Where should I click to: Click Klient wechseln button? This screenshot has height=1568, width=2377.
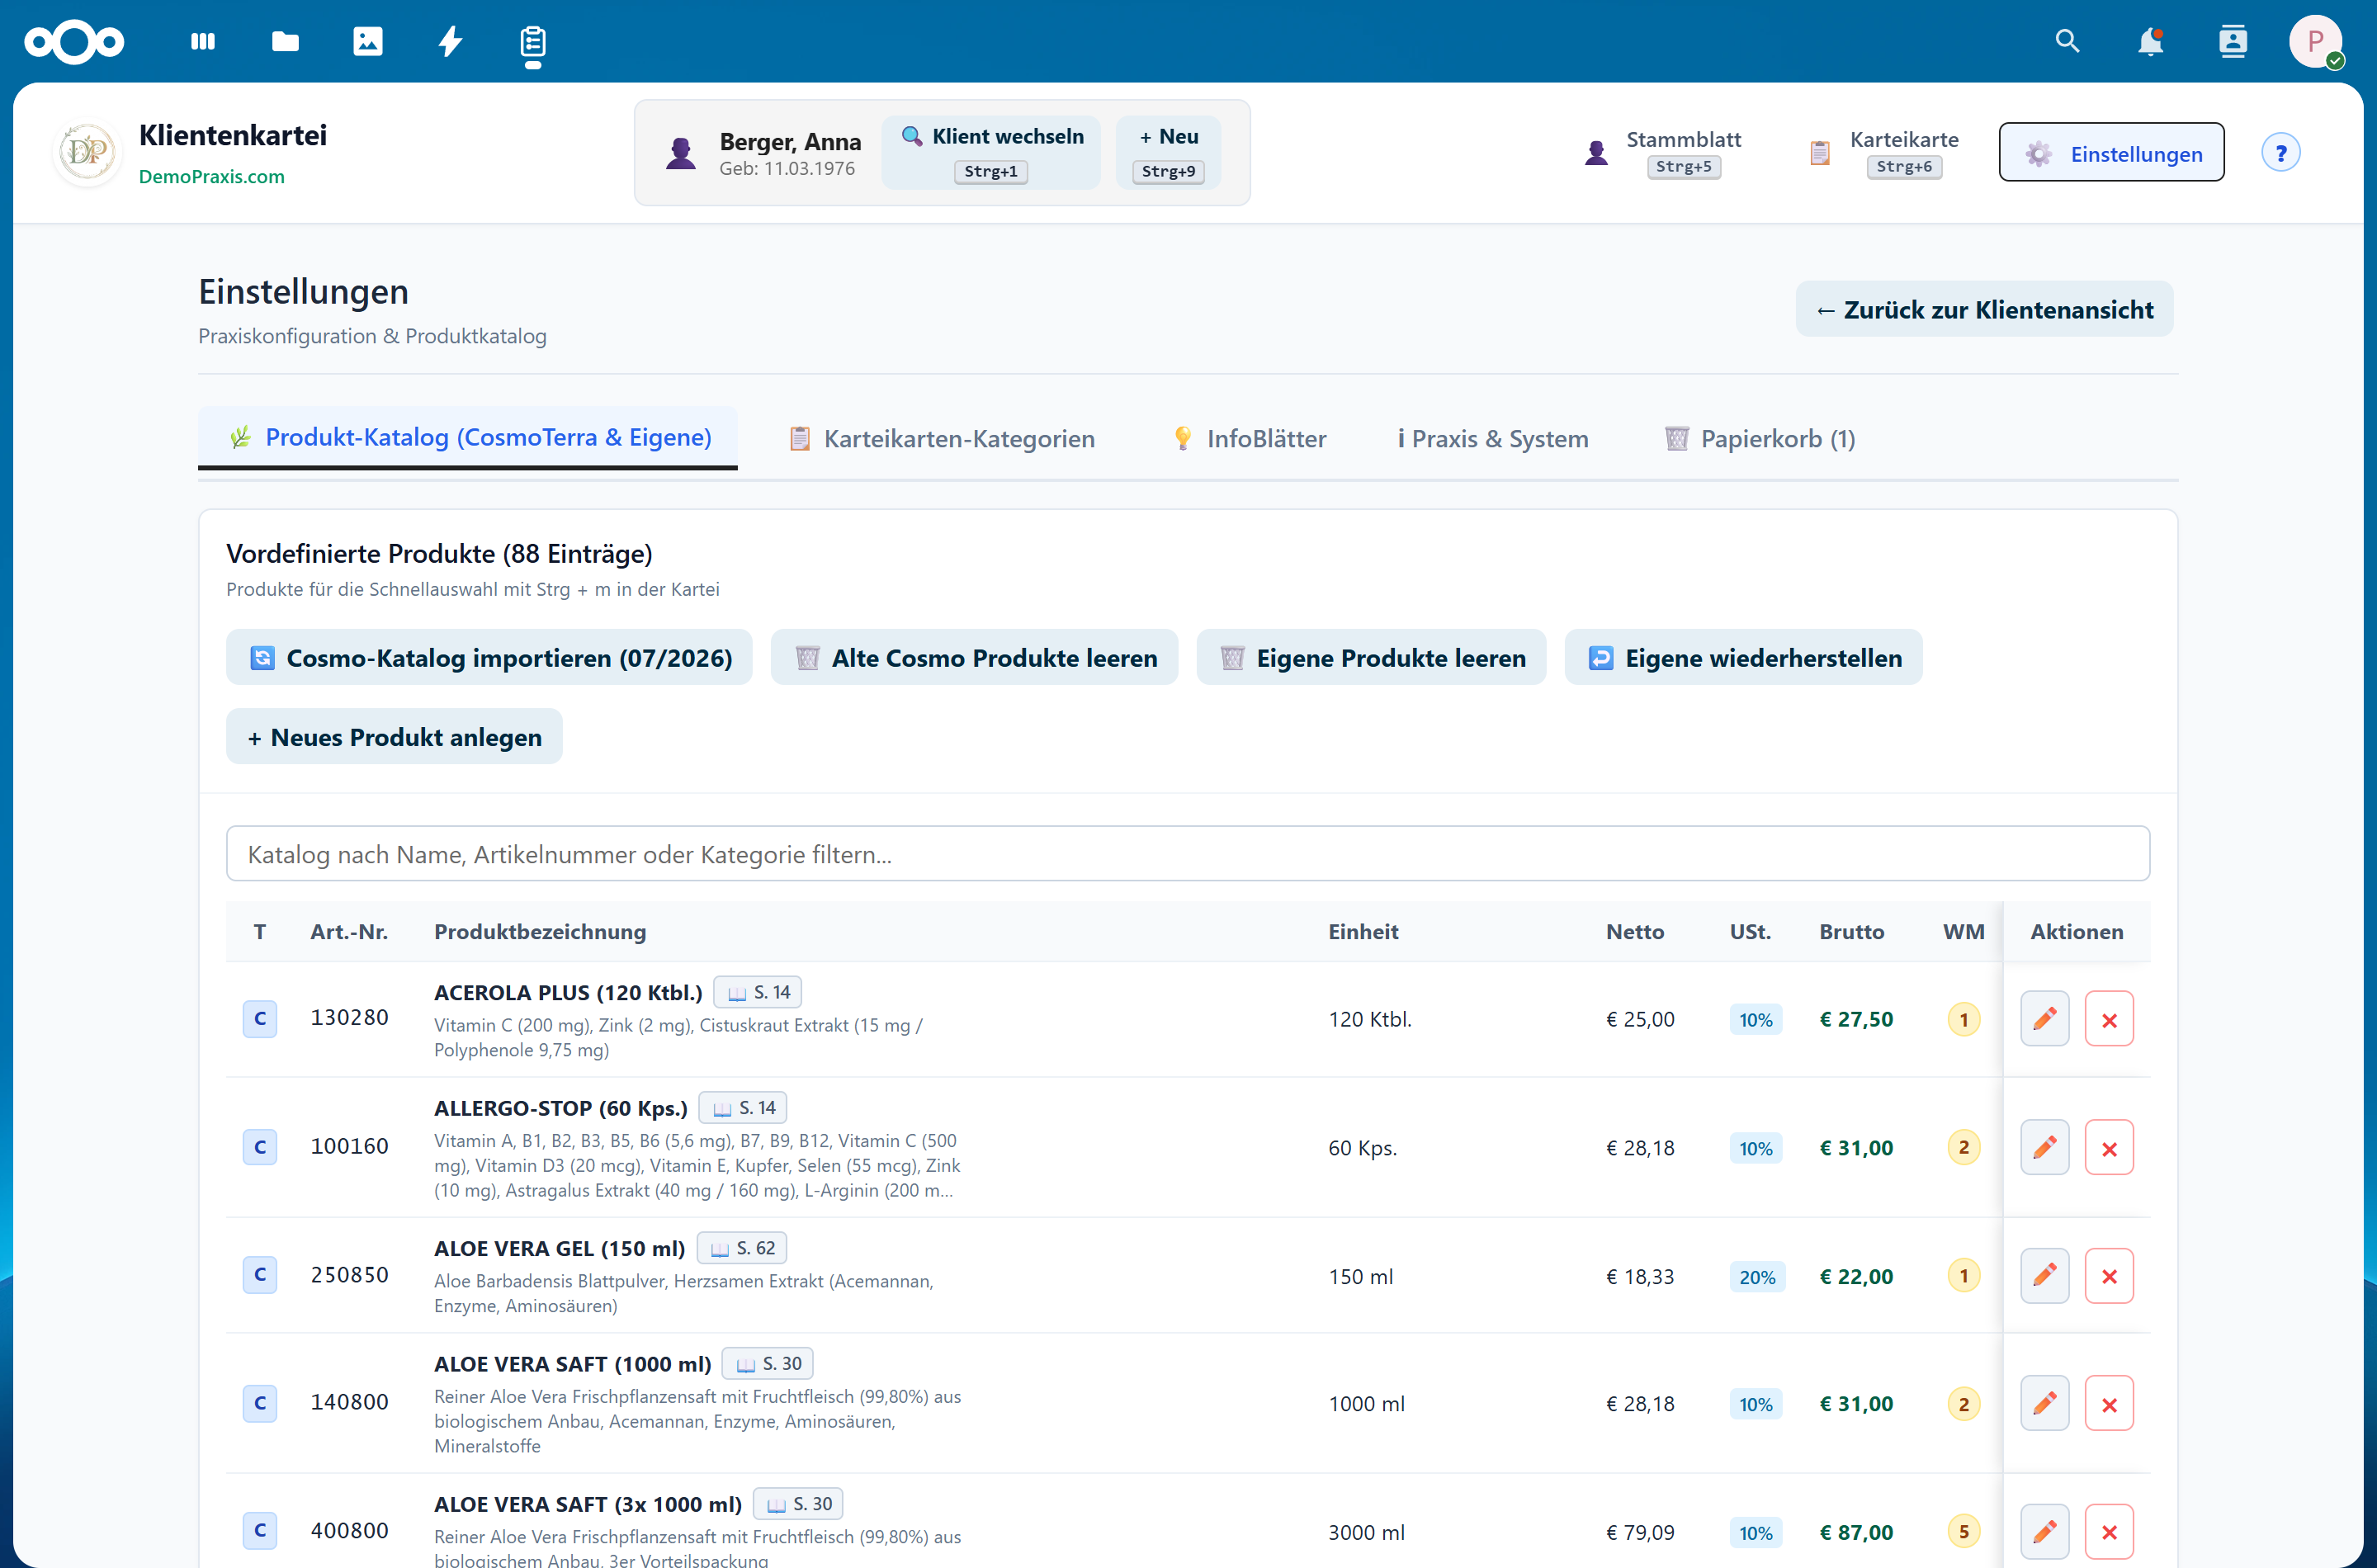[991, 152]
